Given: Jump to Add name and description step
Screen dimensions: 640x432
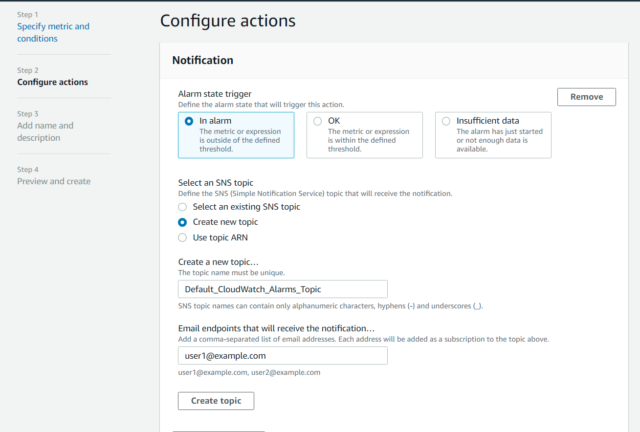Looking at the screenshot, I should click(x=45, y=131).
